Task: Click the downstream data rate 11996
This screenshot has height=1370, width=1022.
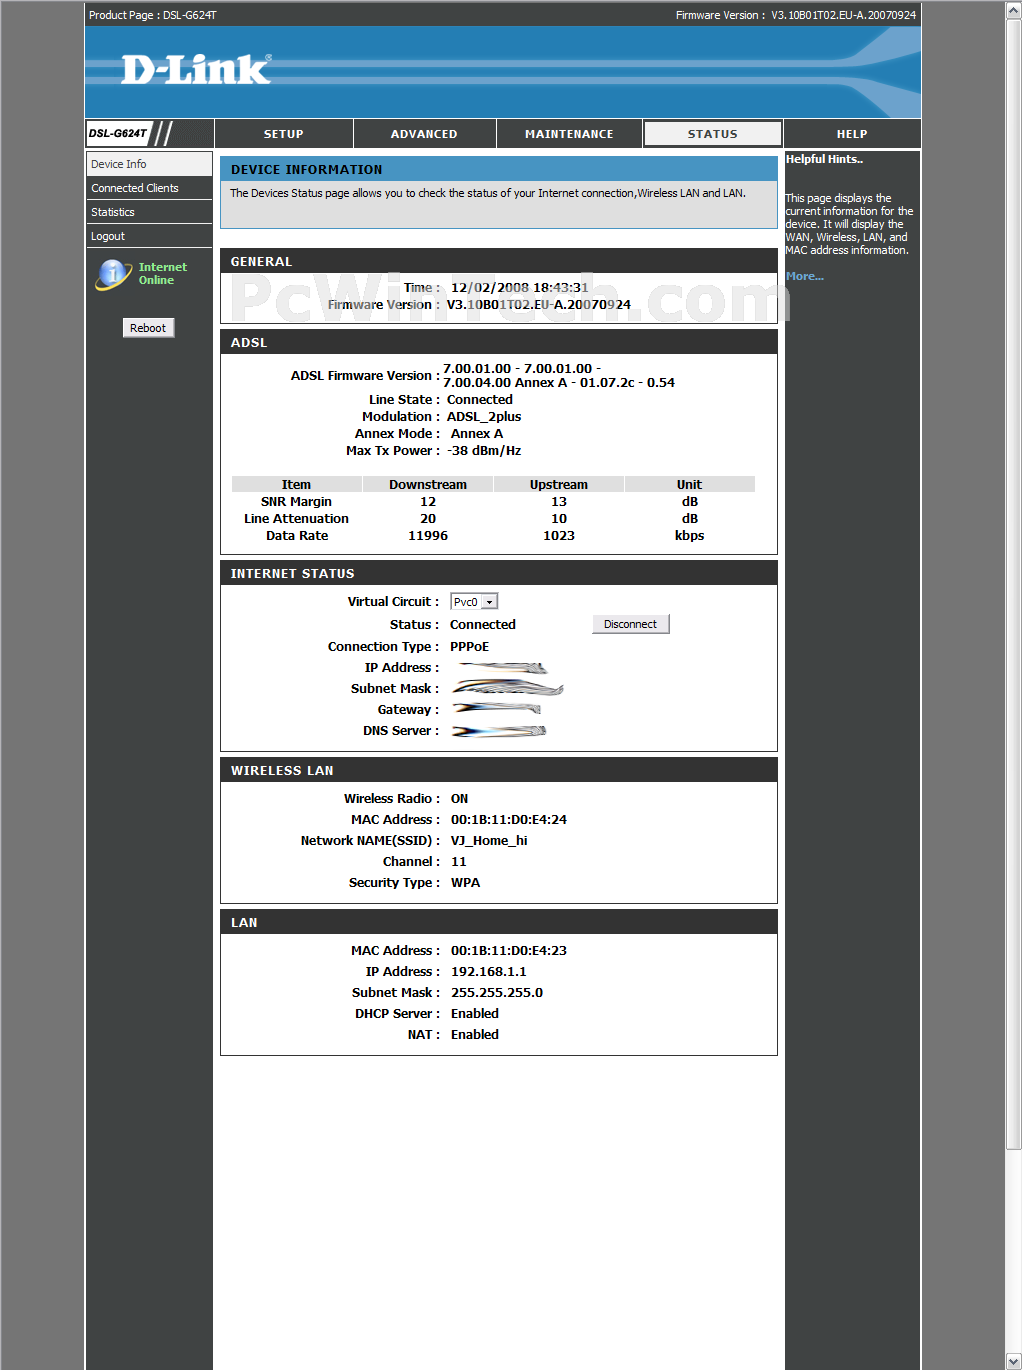Action: point(428,536)
